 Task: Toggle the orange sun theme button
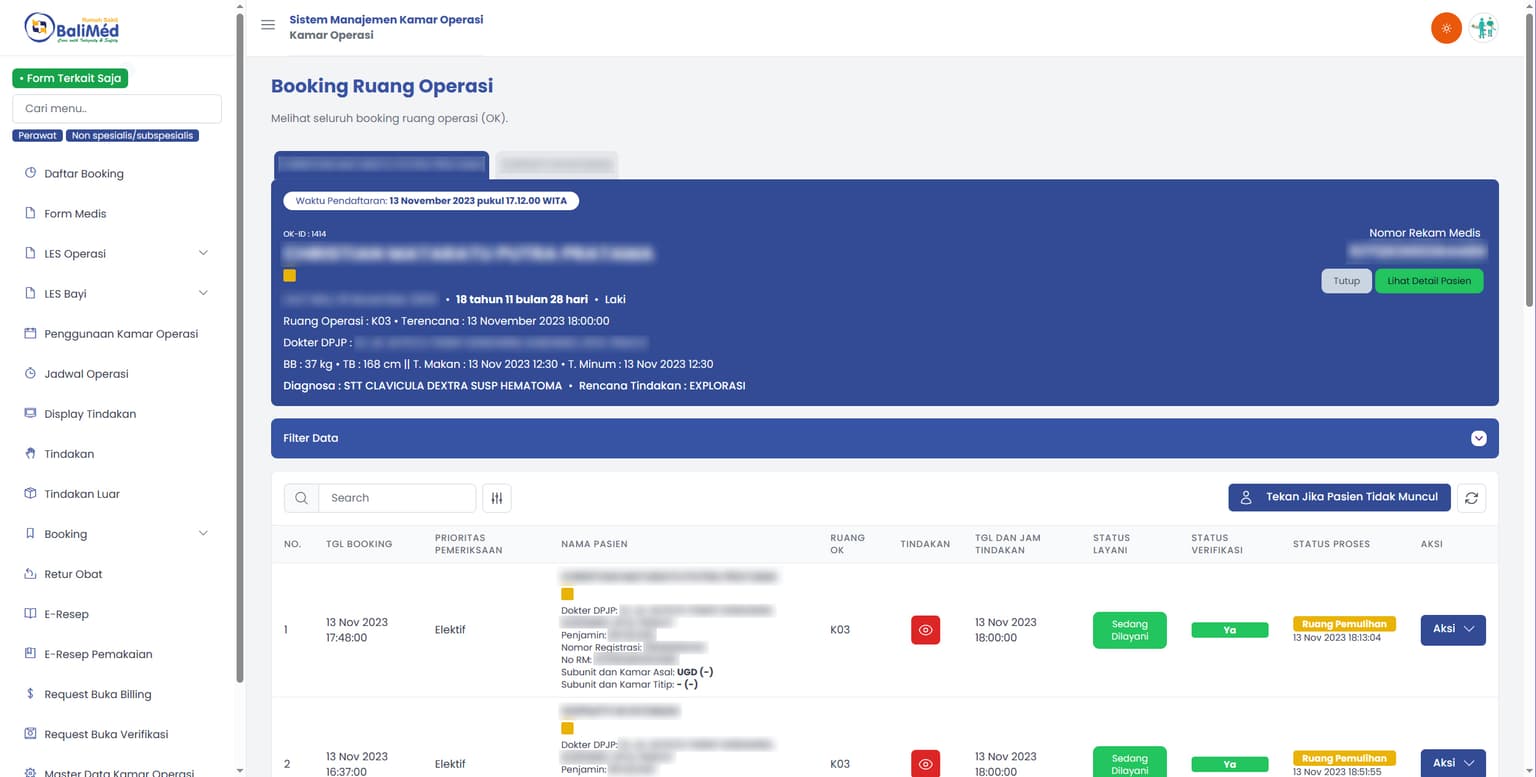(x=1446, y=28)
